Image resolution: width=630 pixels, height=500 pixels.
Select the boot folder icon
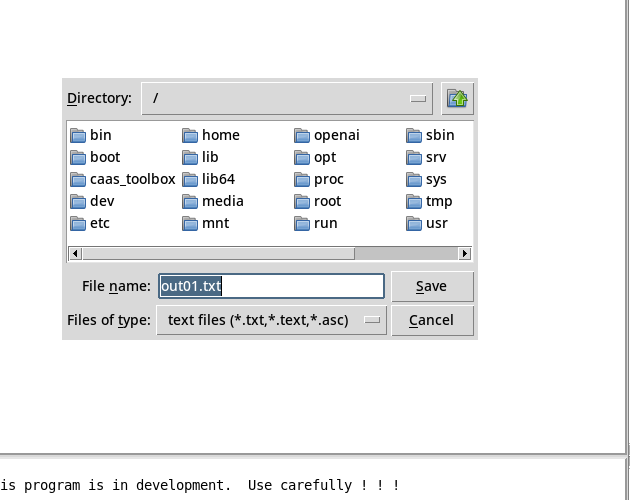tap(78, 158)
